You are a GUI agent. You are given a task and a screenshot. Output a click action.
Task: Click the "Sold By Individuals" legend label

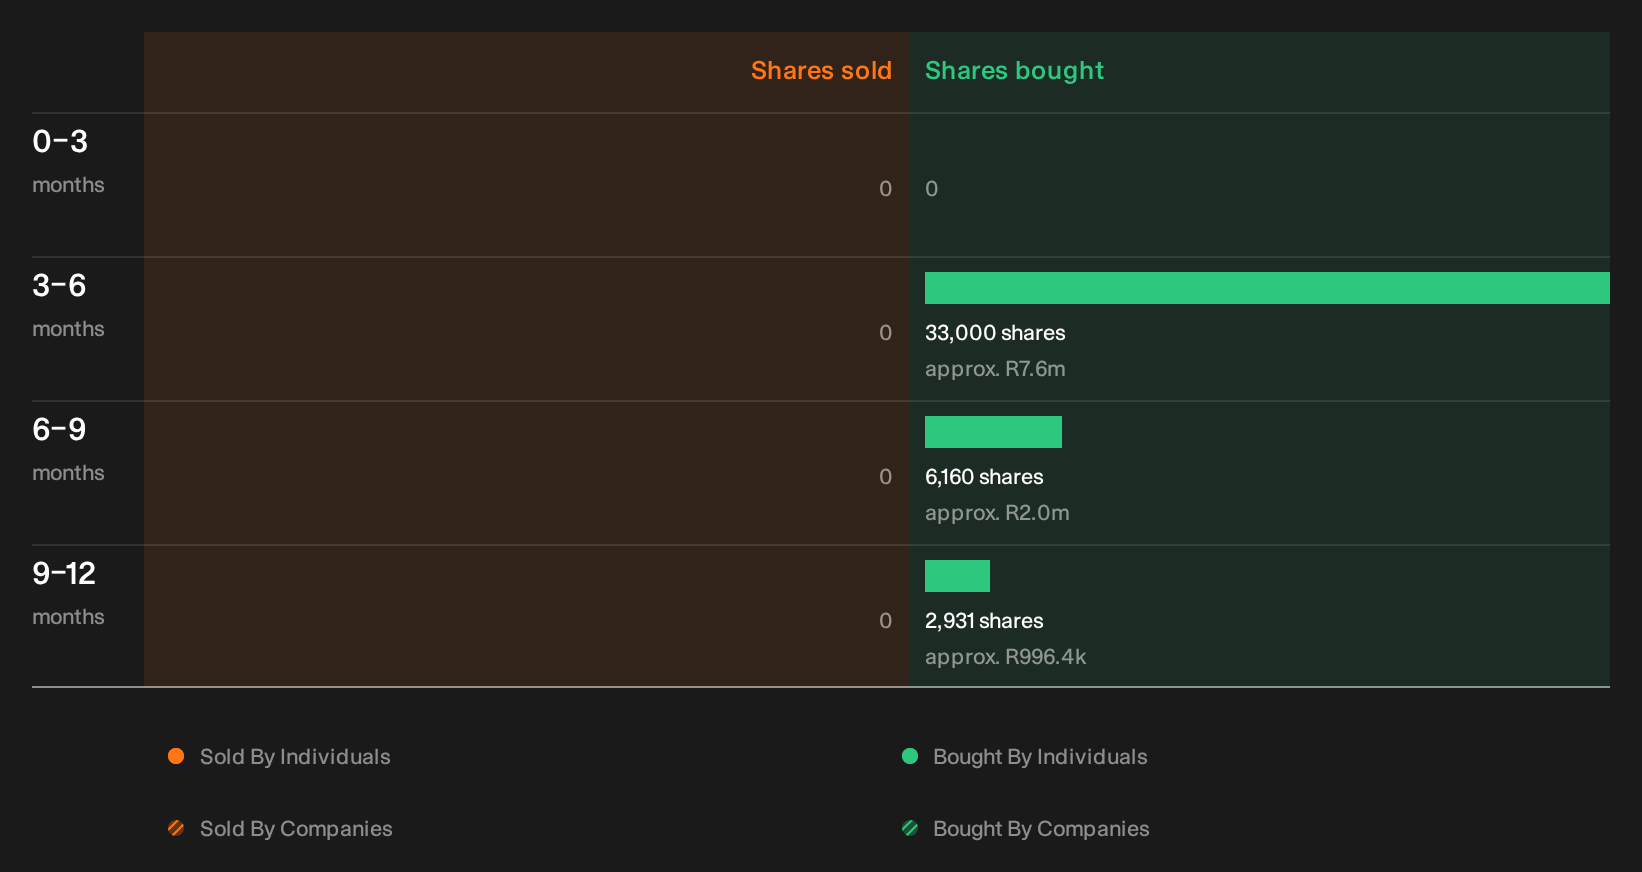click(295, 757)
